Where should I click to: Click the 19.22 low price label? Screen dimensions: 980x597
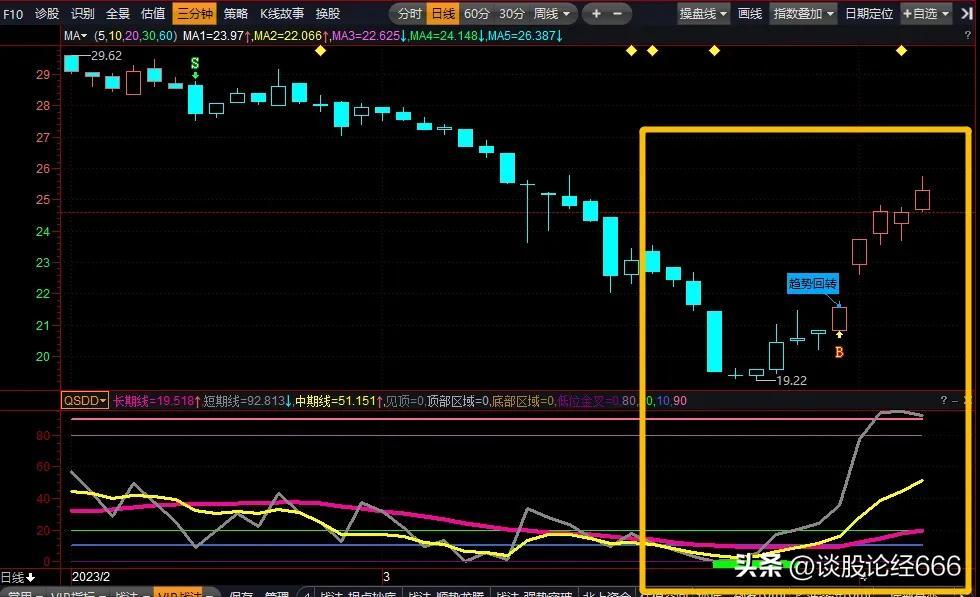(791, 381)
